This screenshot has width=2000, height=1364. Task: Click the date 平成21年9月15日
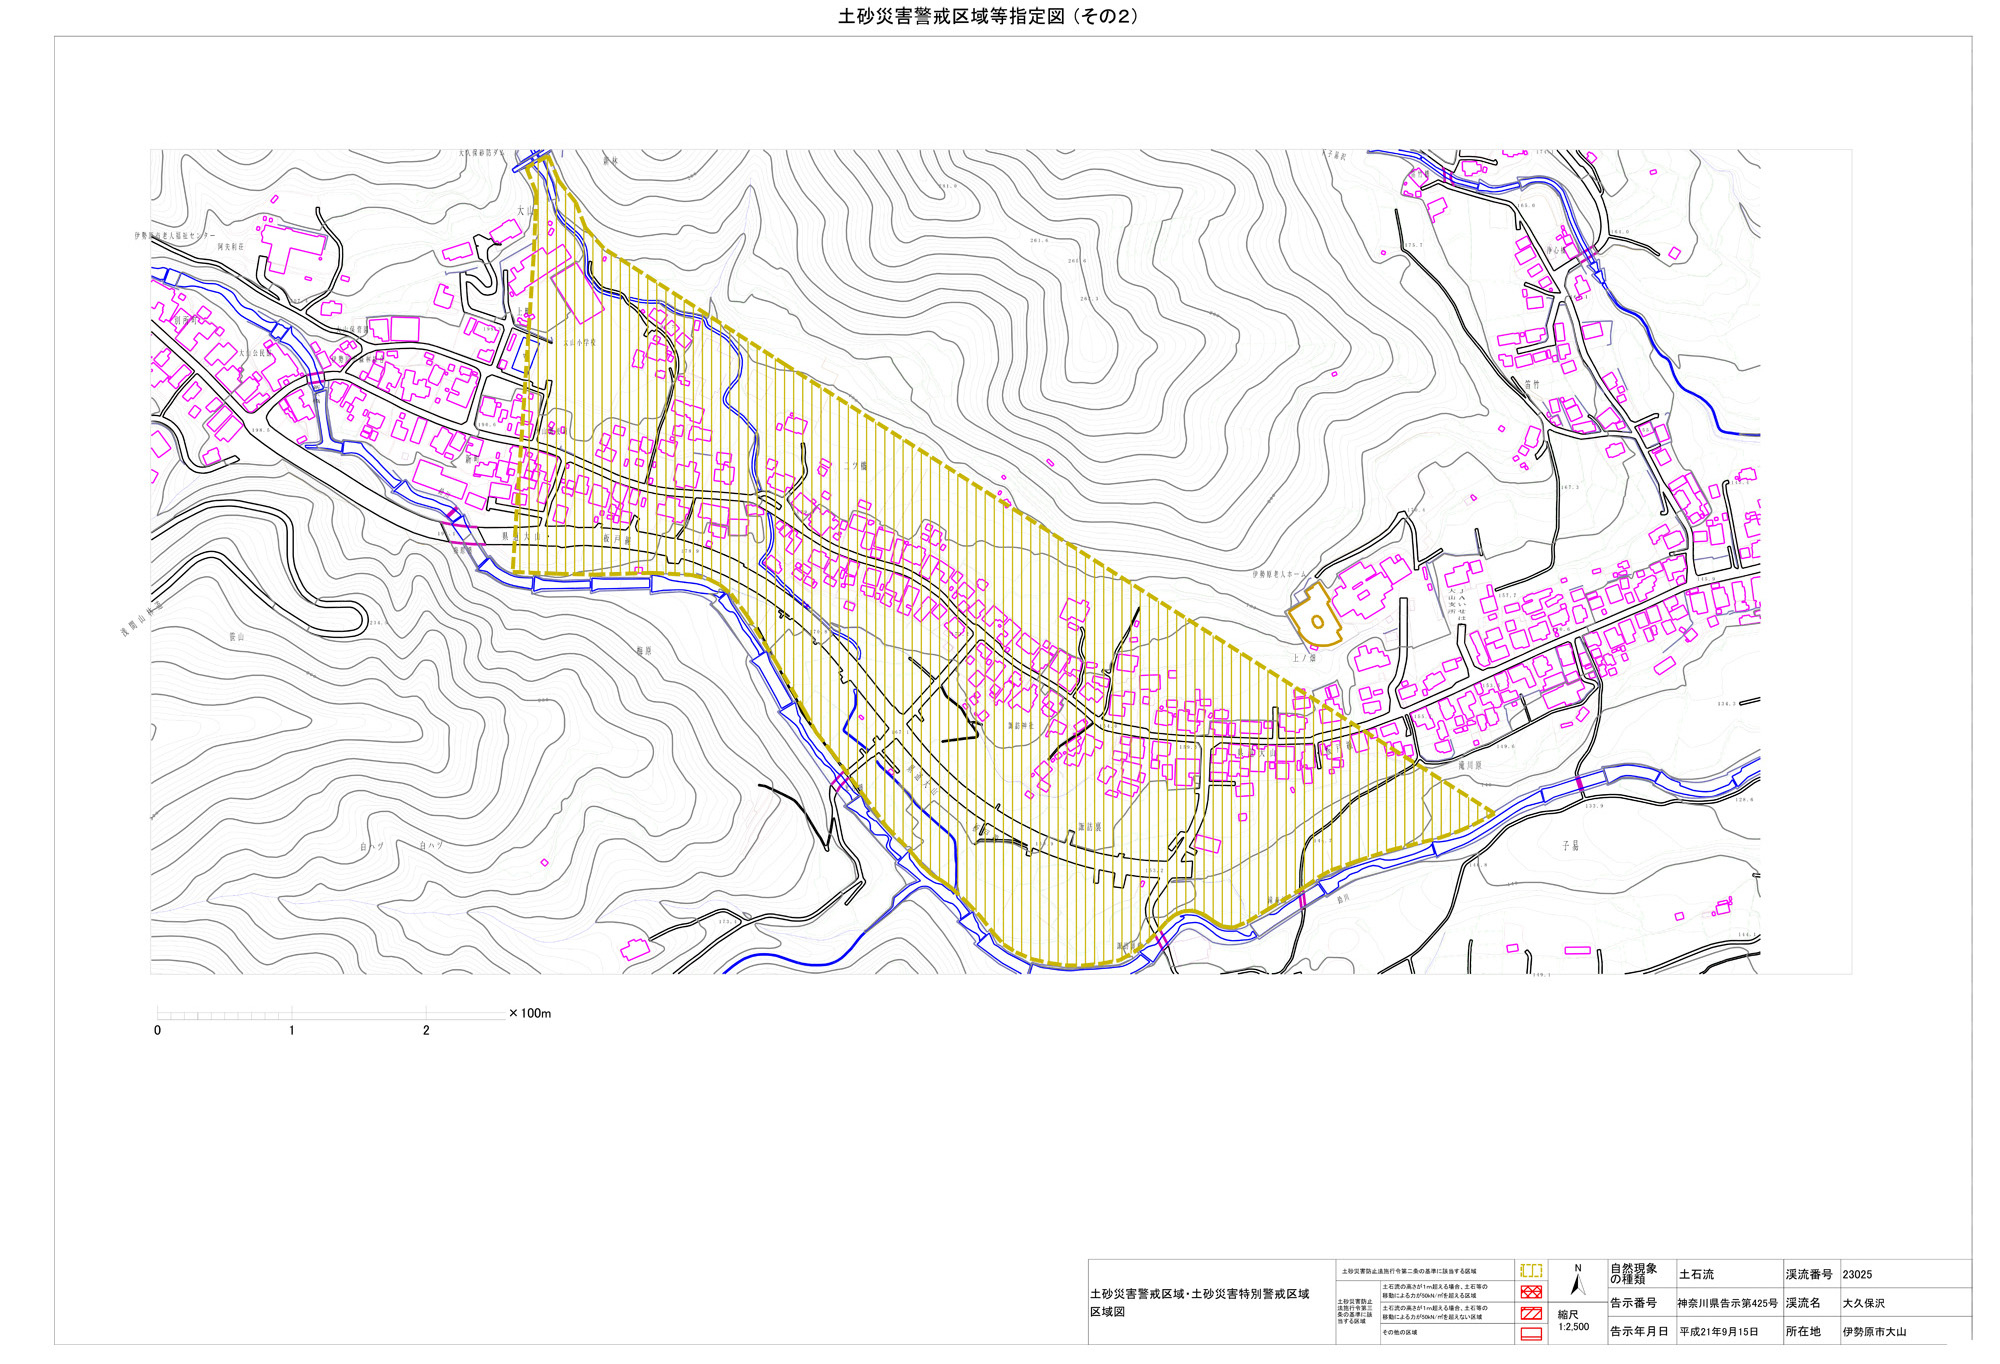click(1718, 1332)
